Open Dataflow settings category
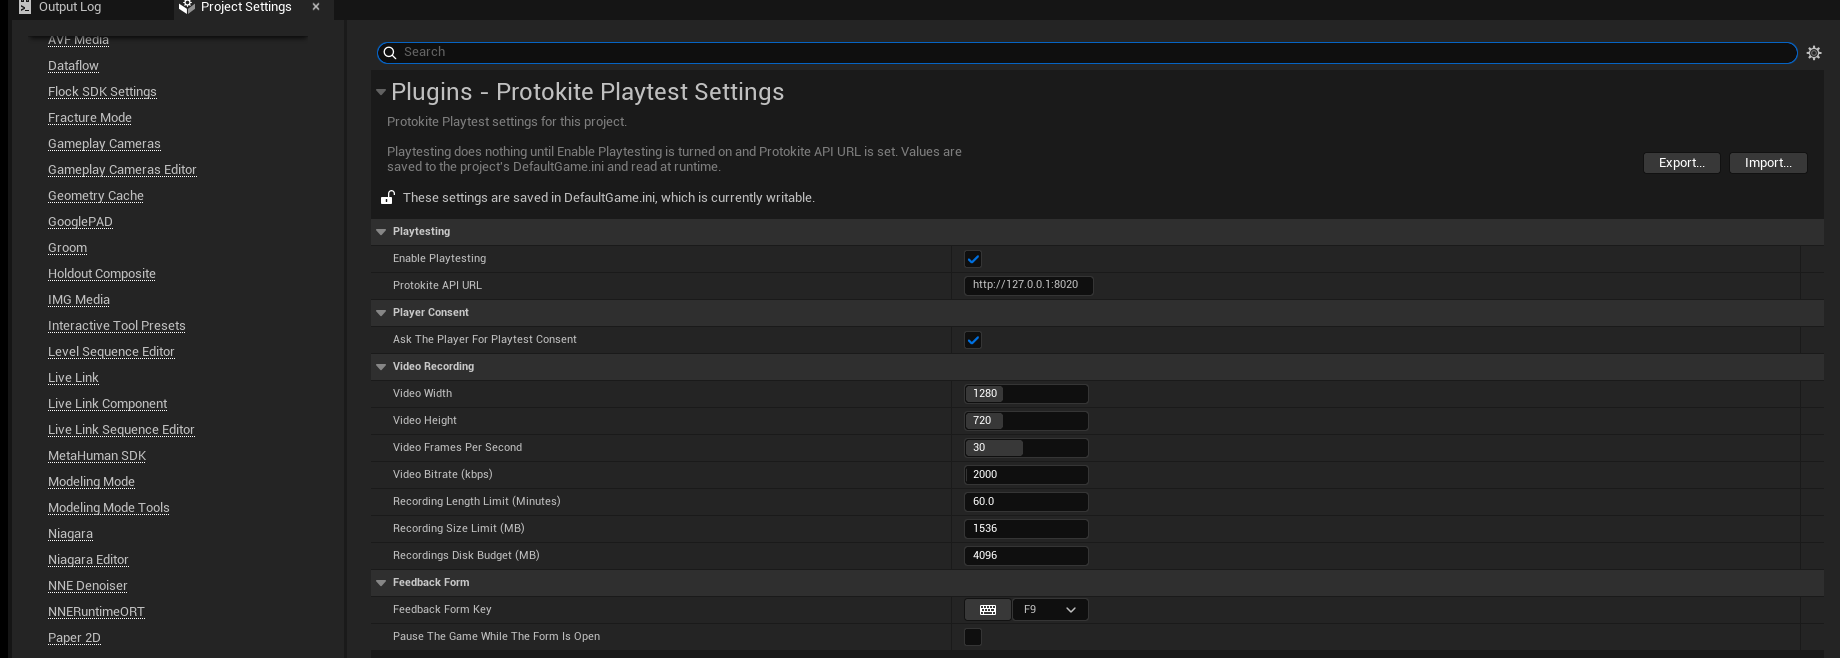Screen dimensions: 1840x658 pos(73,66)
